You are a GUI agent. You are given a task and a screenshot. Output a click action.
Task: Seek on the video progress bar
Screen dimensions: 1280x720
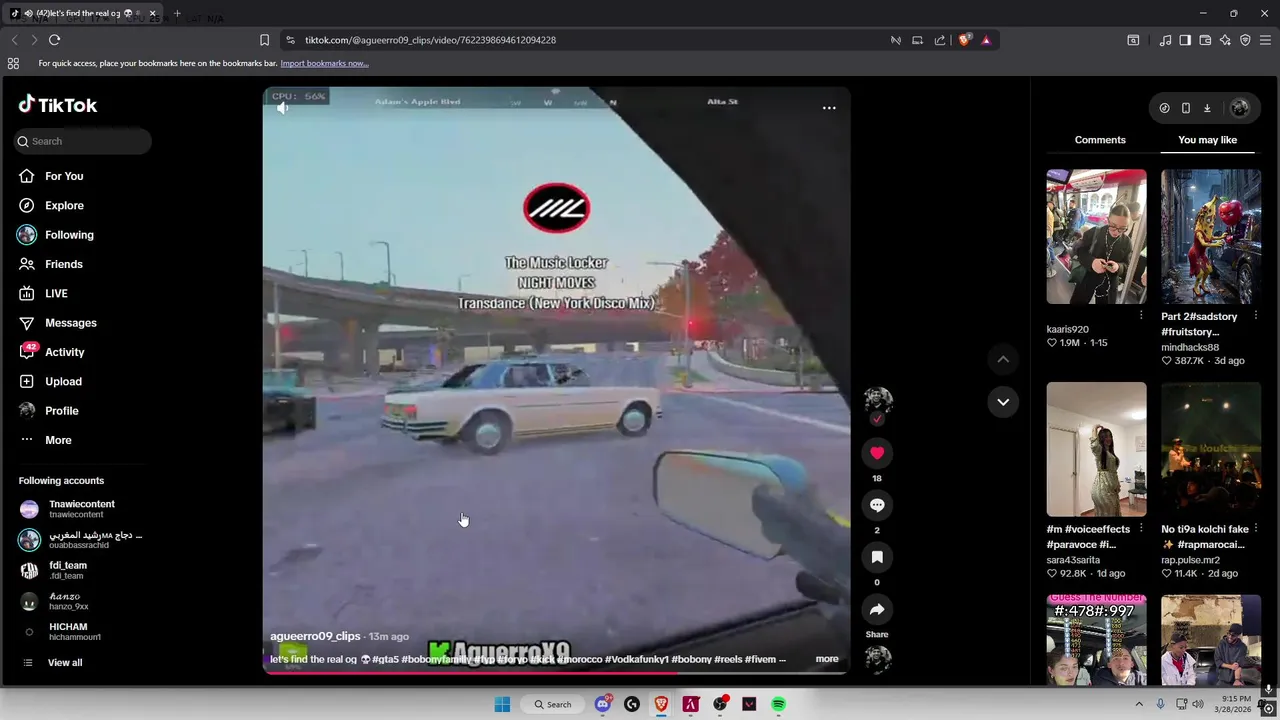[556, 673]
